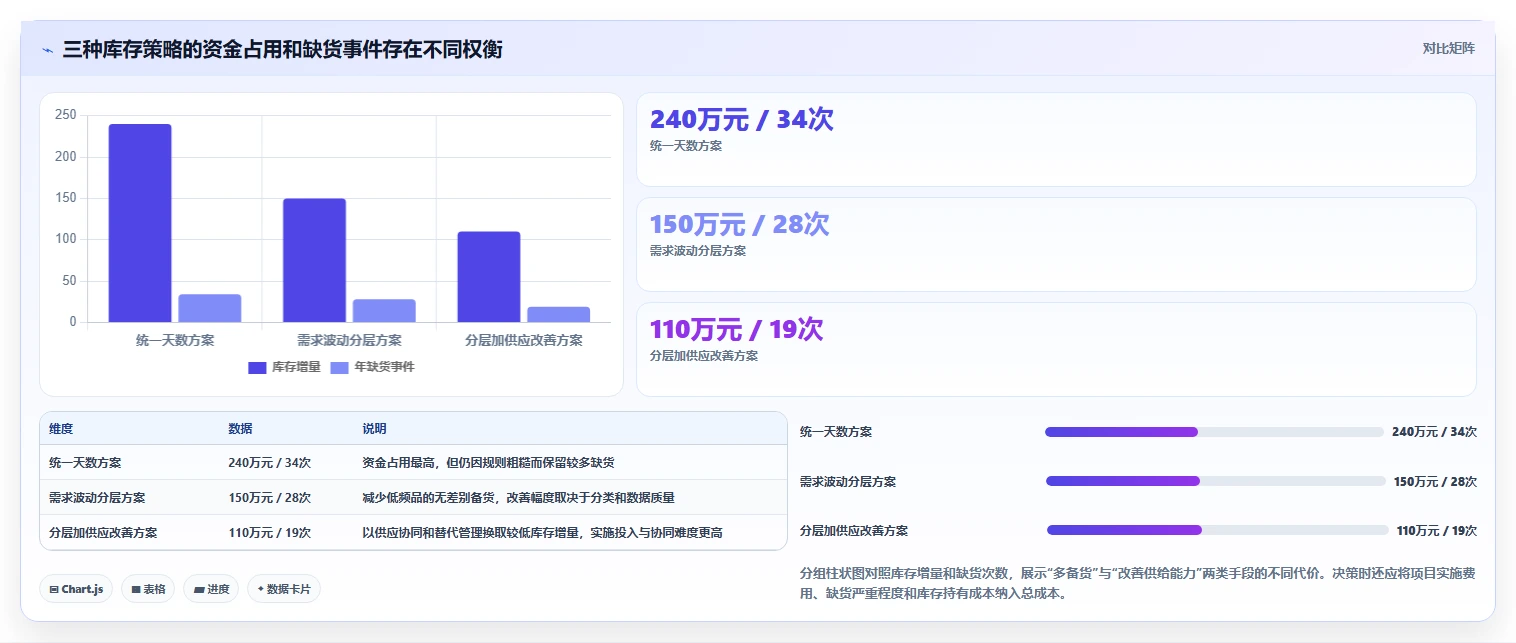Click the progress value 110万元 / 19次

click(x=1436, y=530)
